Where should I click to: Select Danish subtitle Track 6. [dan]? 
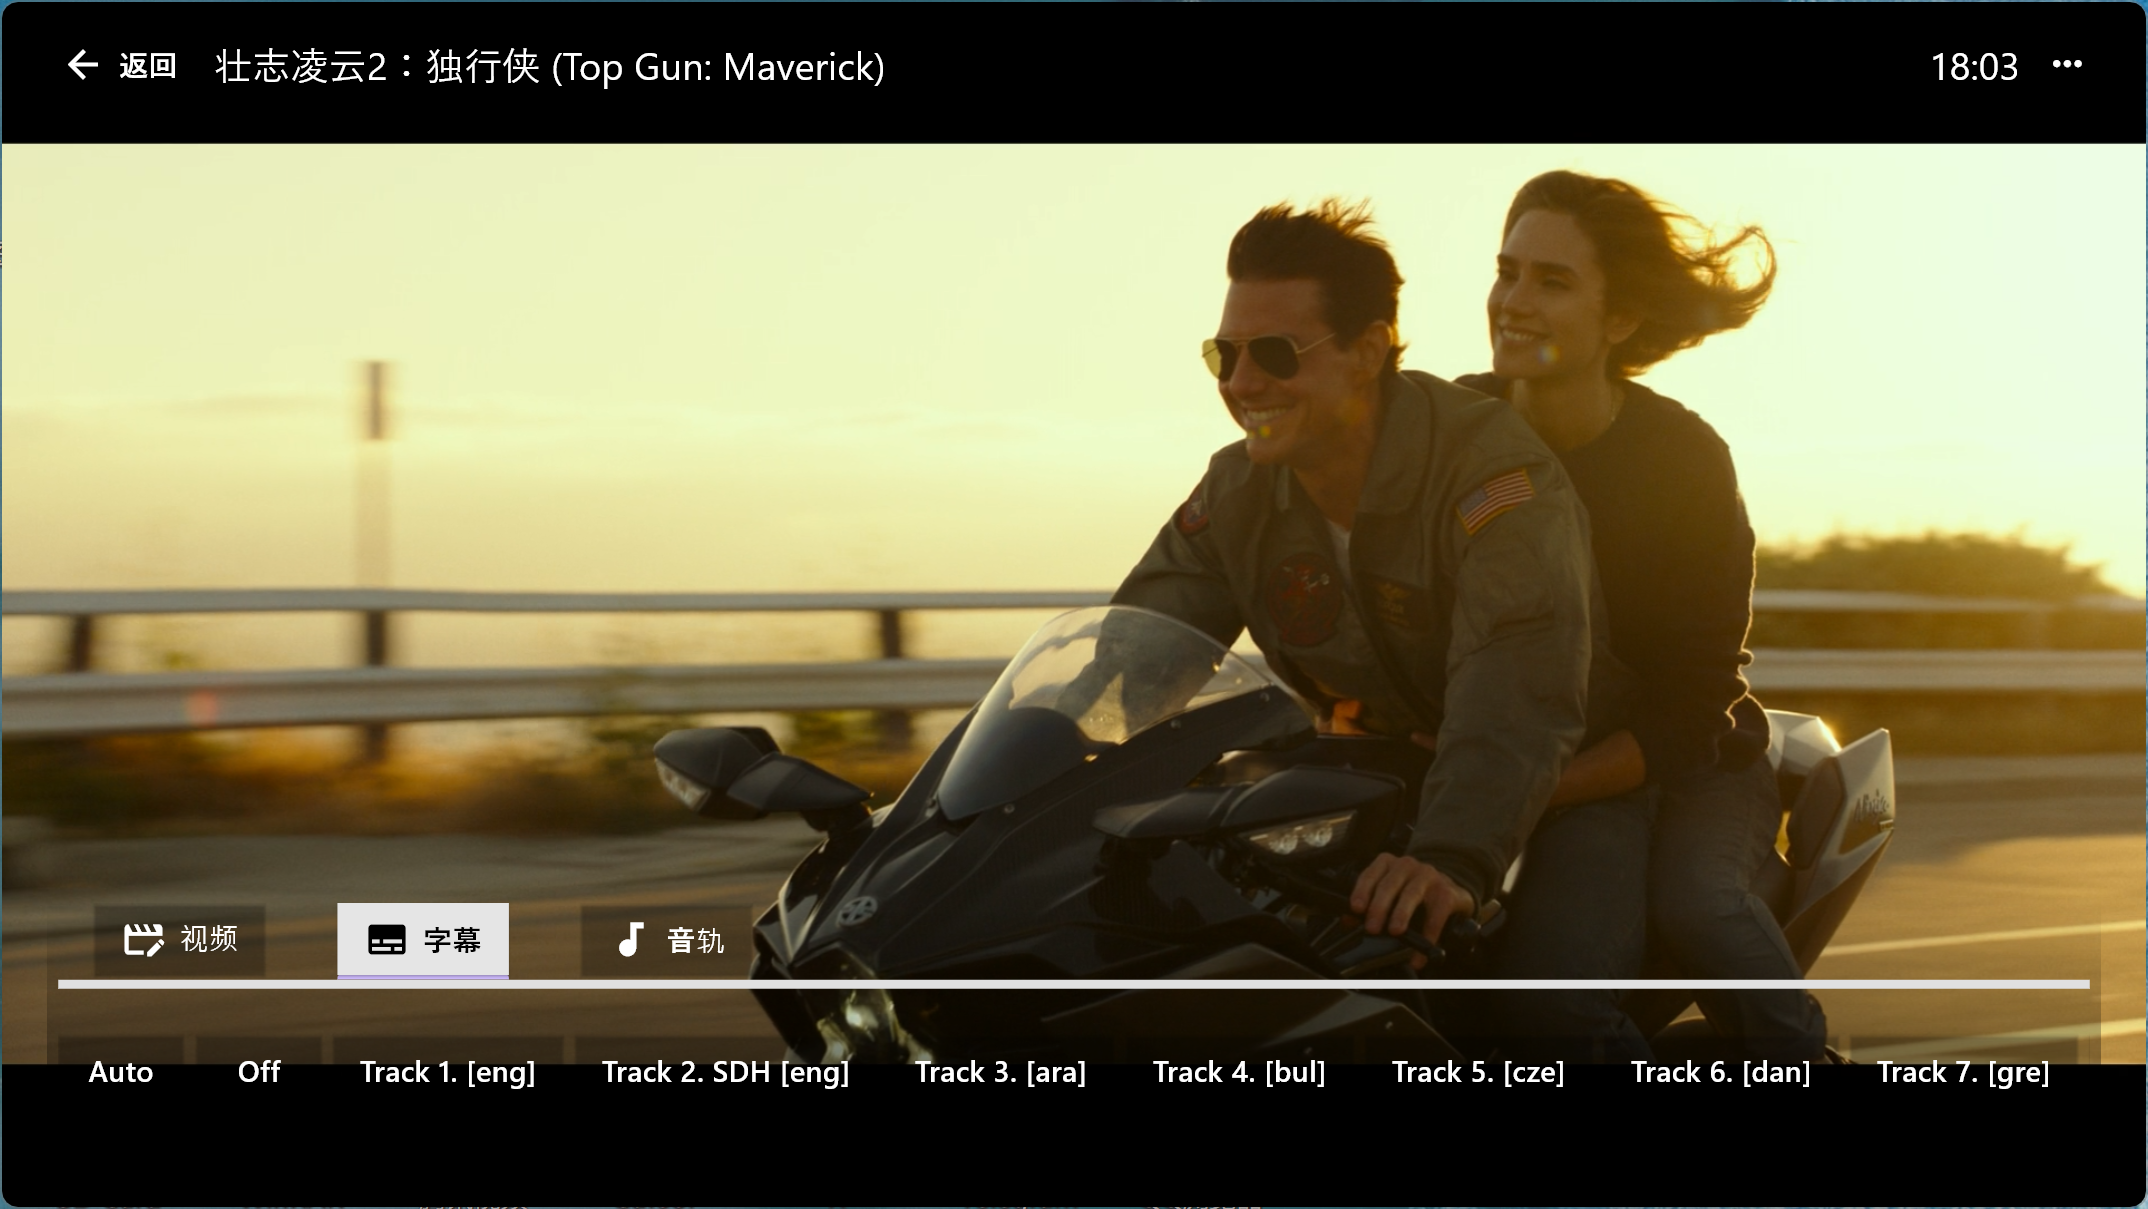coord(1720,1072)
